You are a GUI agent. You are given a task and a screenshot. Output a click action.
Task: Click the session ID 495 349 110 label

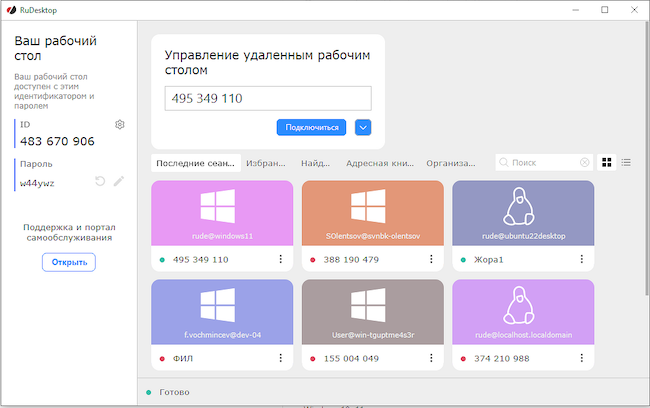coord(201,260)
